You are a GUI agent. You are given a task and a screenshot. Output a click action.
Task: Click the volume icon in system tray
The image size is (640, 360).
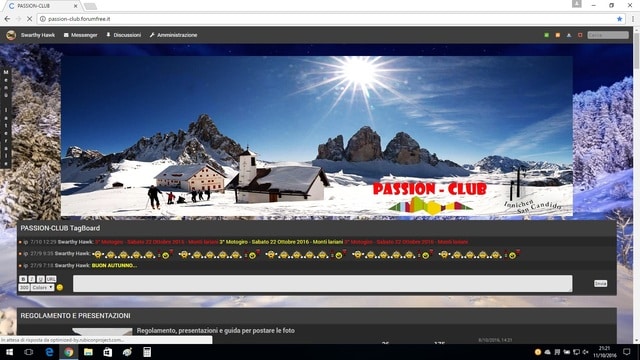click(585, 352)
